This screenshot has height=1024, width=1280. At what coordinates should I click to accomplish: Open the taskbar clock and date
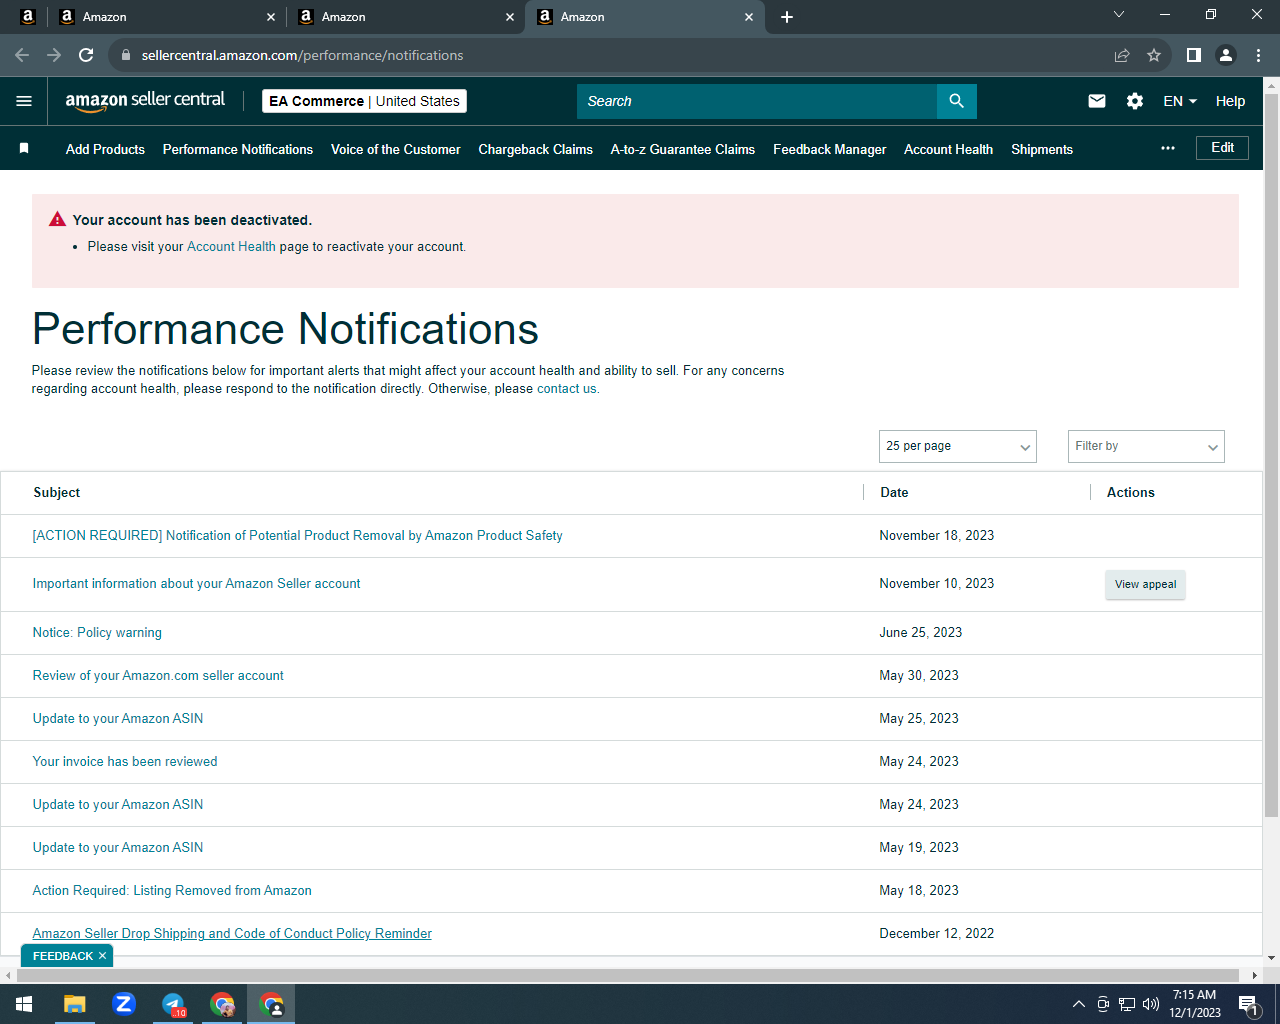point(1195,1004)
